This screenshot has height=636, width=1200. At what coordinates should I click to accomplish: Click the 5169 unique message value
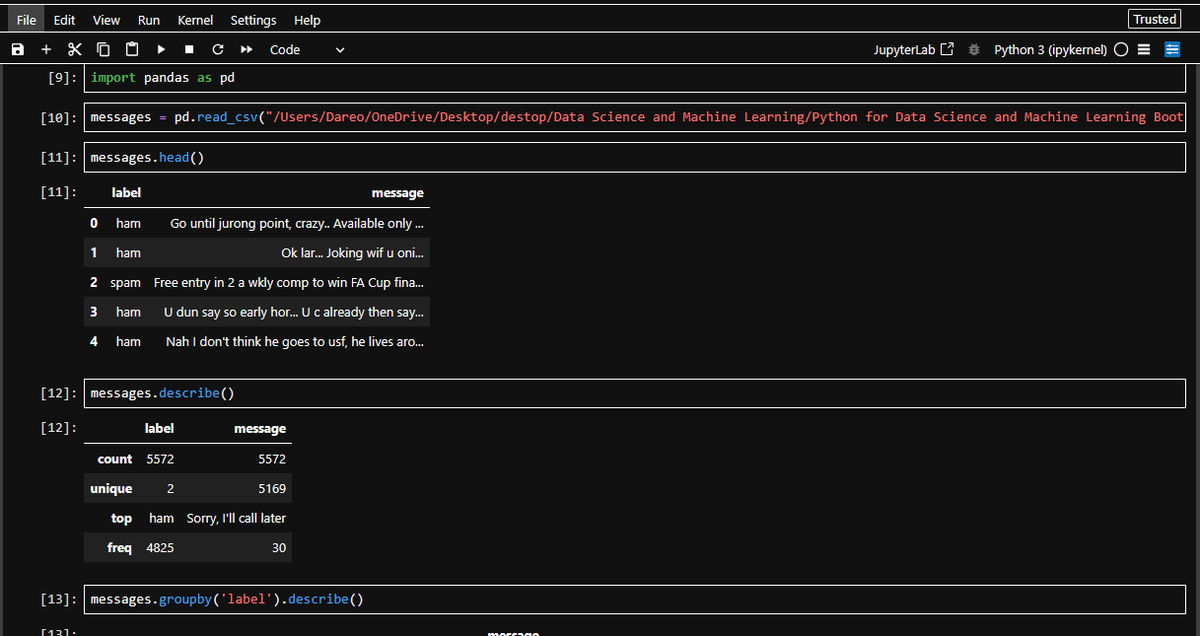tap(271, 489)
